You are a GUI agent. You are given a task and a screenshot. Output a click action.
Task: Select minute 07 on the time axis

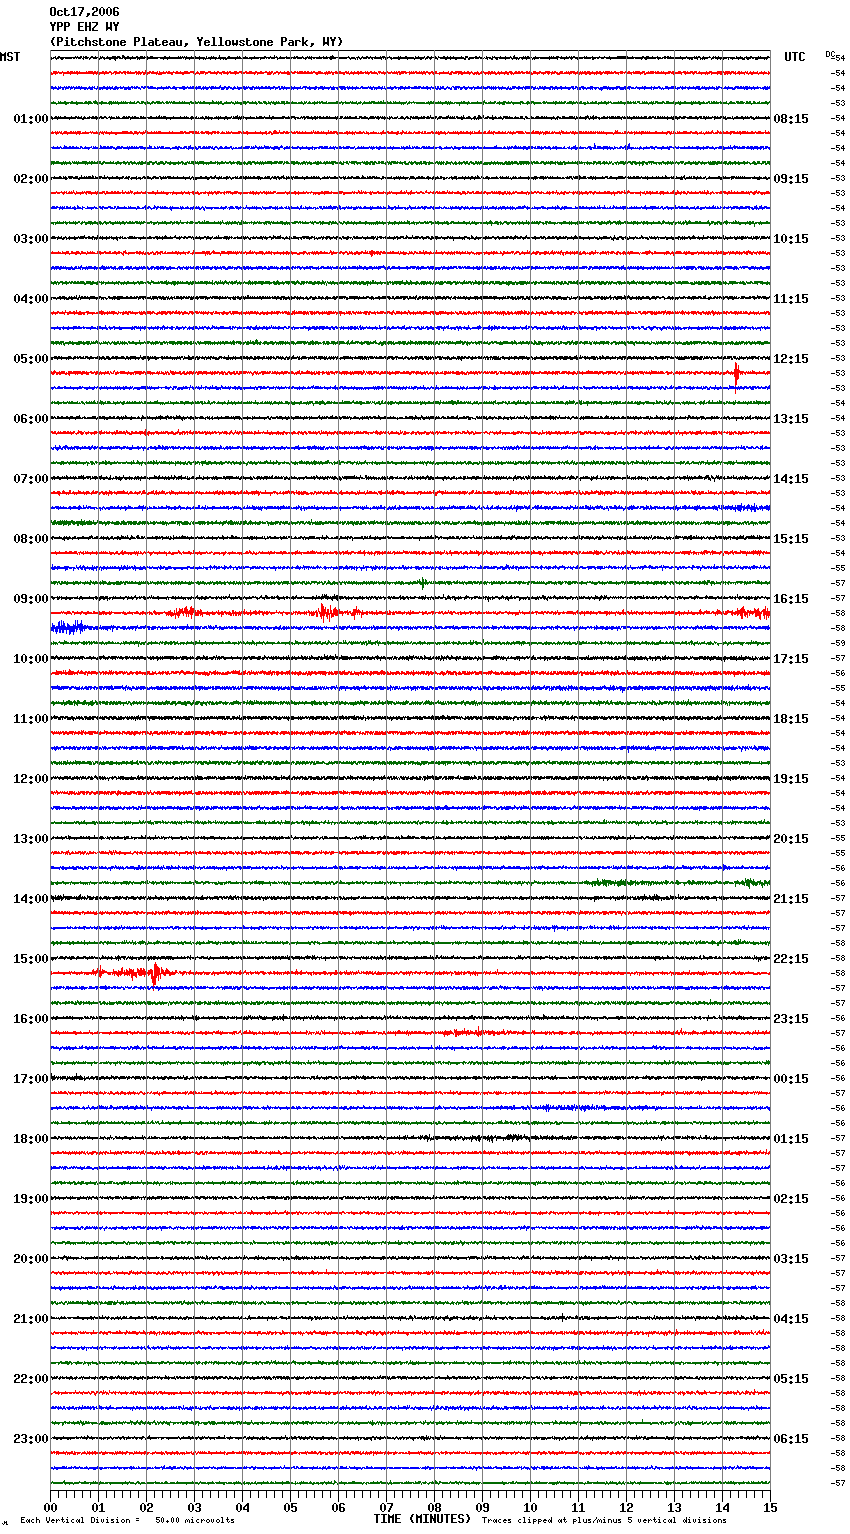tap(386, 1507)
